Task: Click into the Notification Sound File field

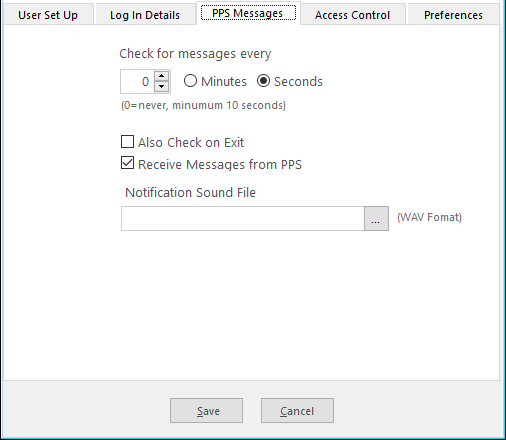Action: [243, 218]
